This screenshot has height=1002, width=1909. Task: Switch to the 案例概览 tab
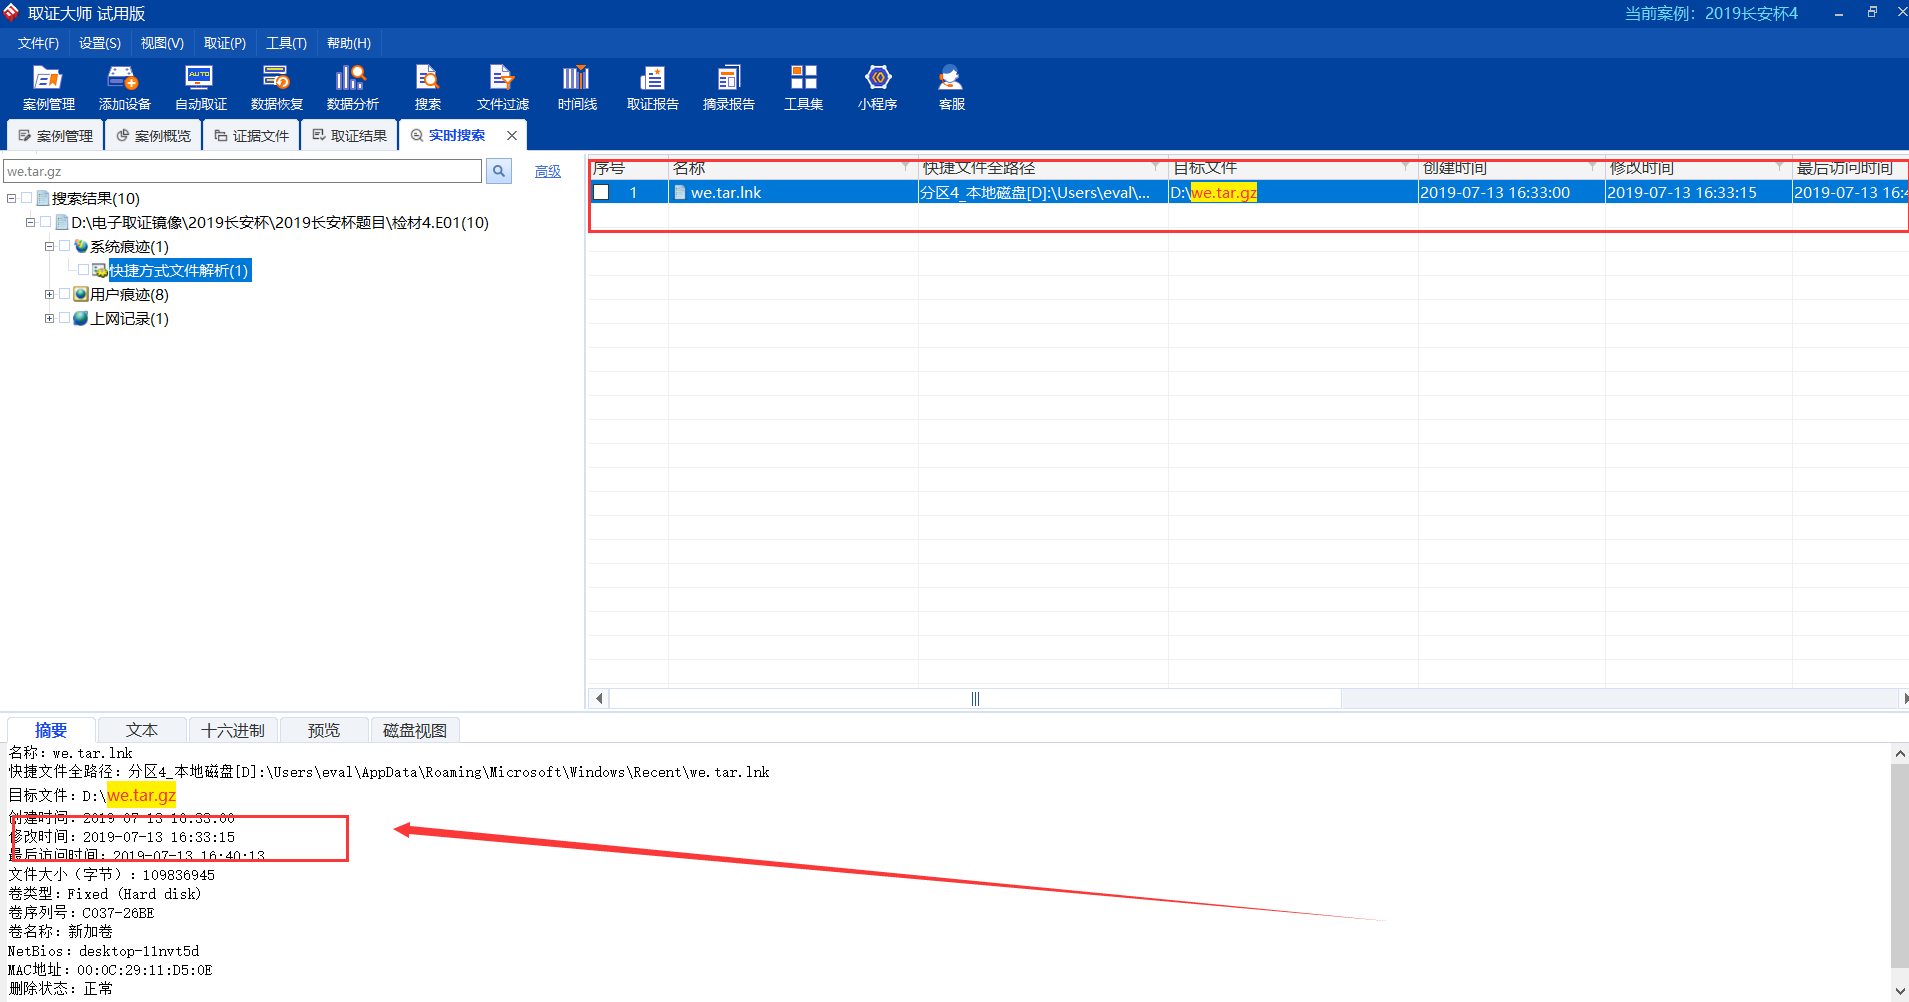[x=153, y=135]
